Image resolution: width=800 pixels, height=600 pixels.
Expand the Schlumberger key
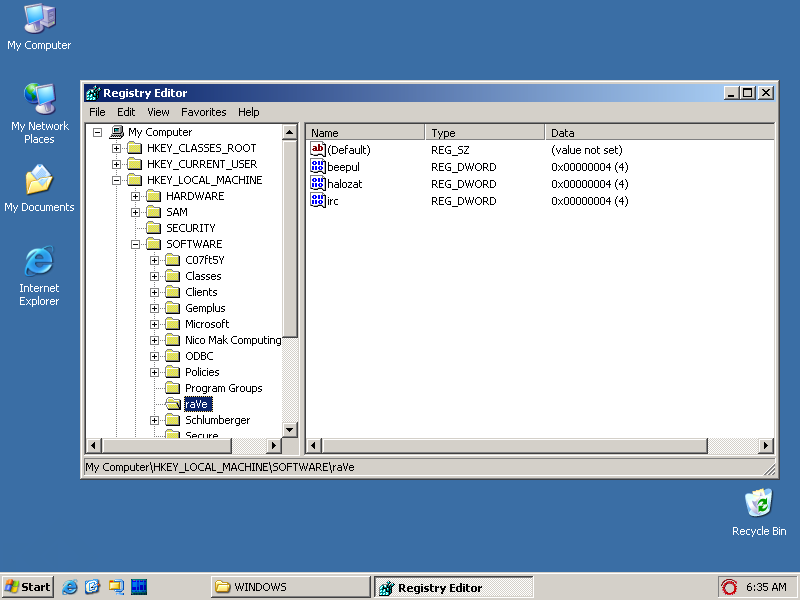[154, 420]
